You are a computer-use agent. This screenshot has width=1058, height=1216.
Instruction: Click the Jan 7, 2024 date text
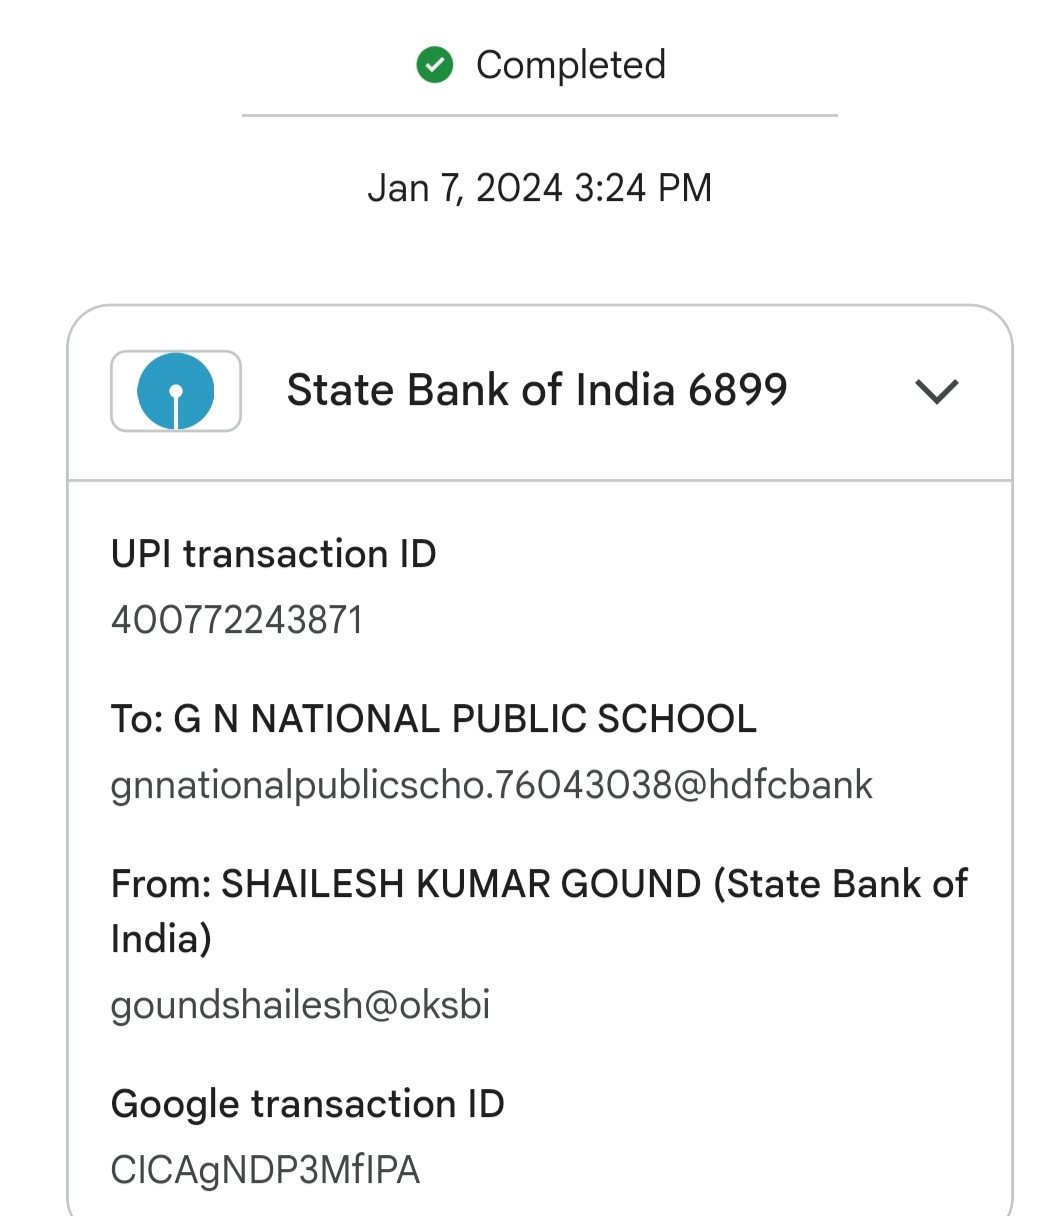[465, 188]
